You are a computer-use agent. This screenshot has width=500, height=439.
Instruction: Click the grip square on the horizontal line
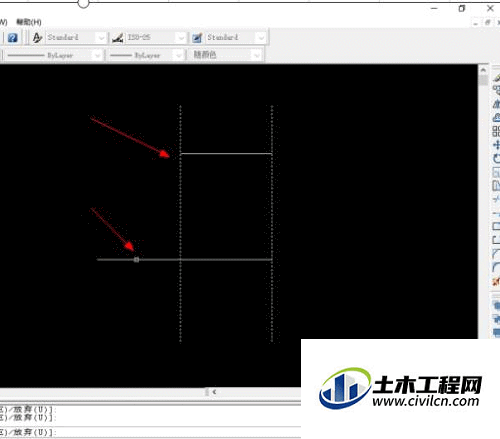136,259
